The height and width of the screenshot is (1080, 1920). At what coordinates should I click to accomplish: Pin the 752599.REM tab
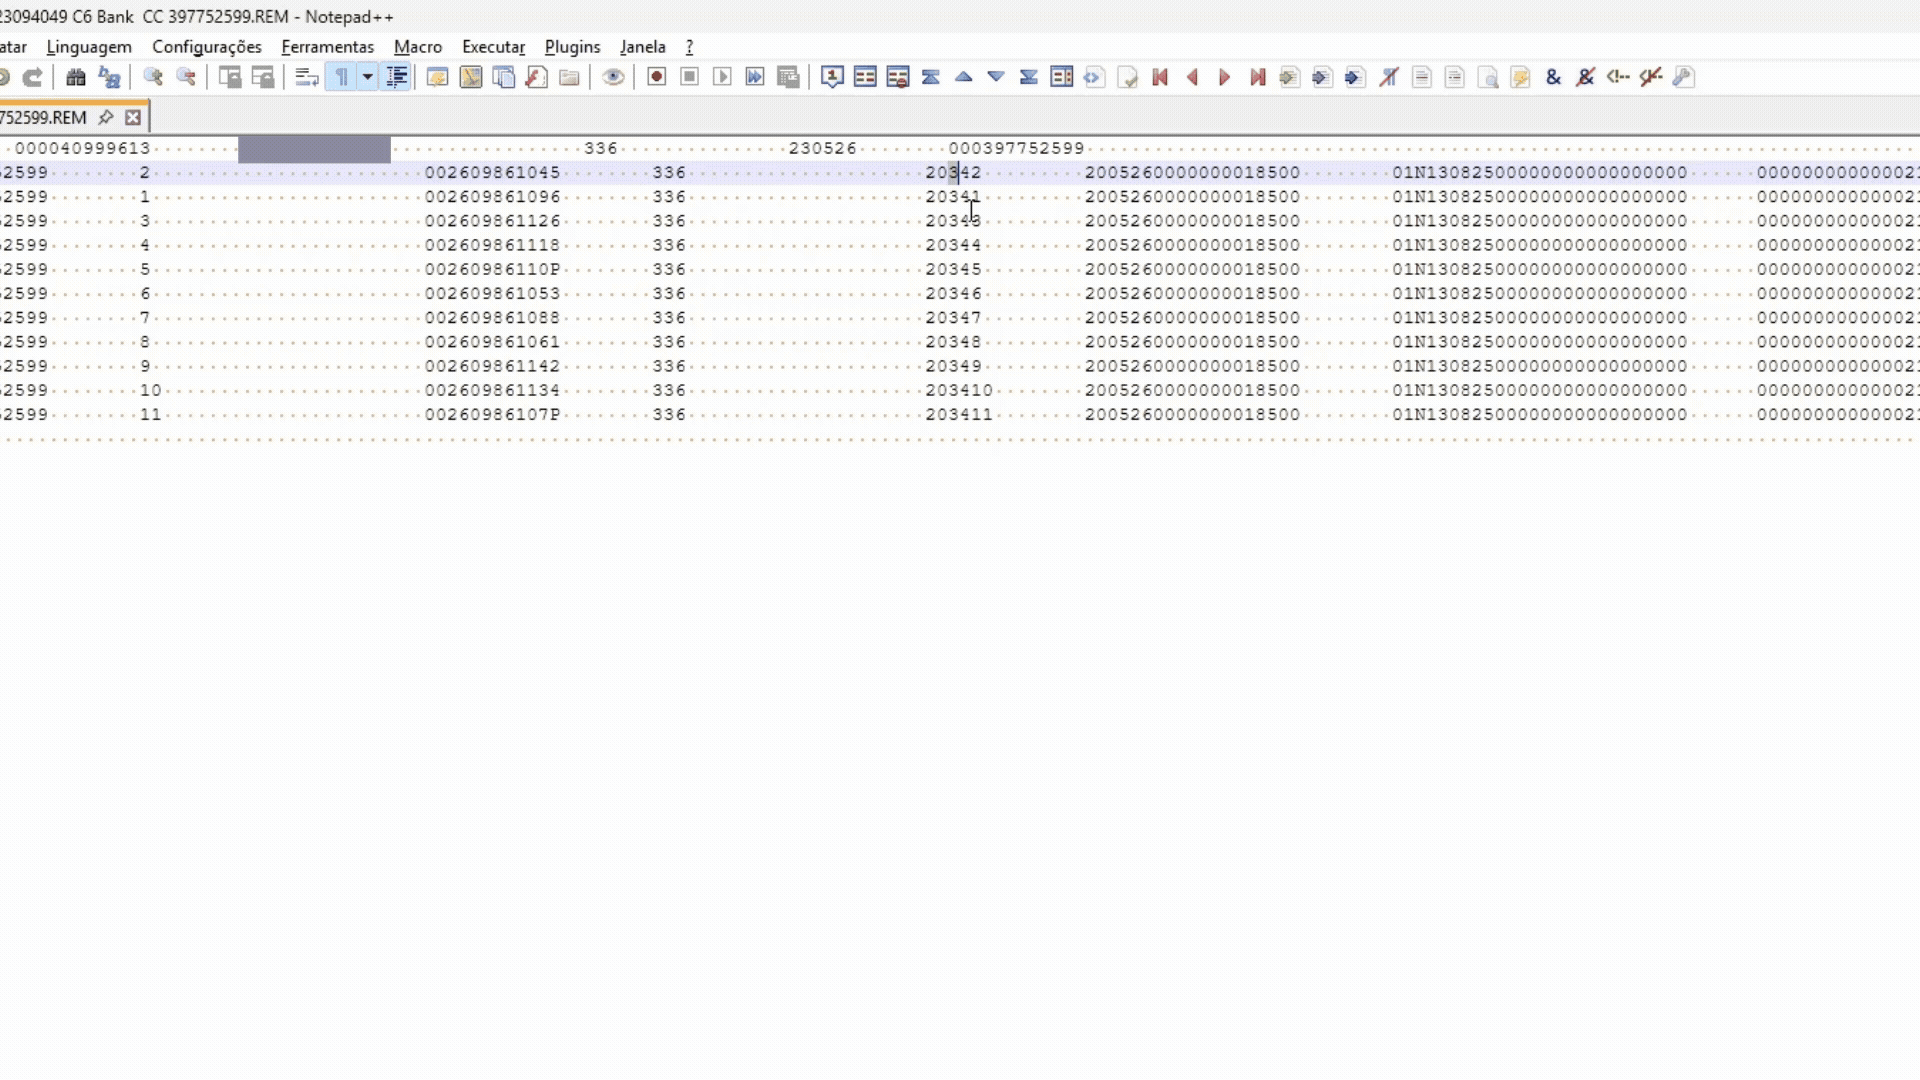pos(106,117)
